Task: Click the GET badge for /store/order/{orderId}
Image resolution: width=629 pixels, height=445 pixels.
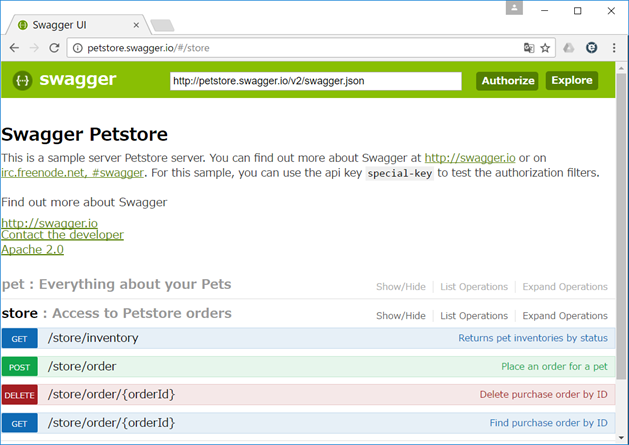Action: pyautogui.click(x=20, y=423)
